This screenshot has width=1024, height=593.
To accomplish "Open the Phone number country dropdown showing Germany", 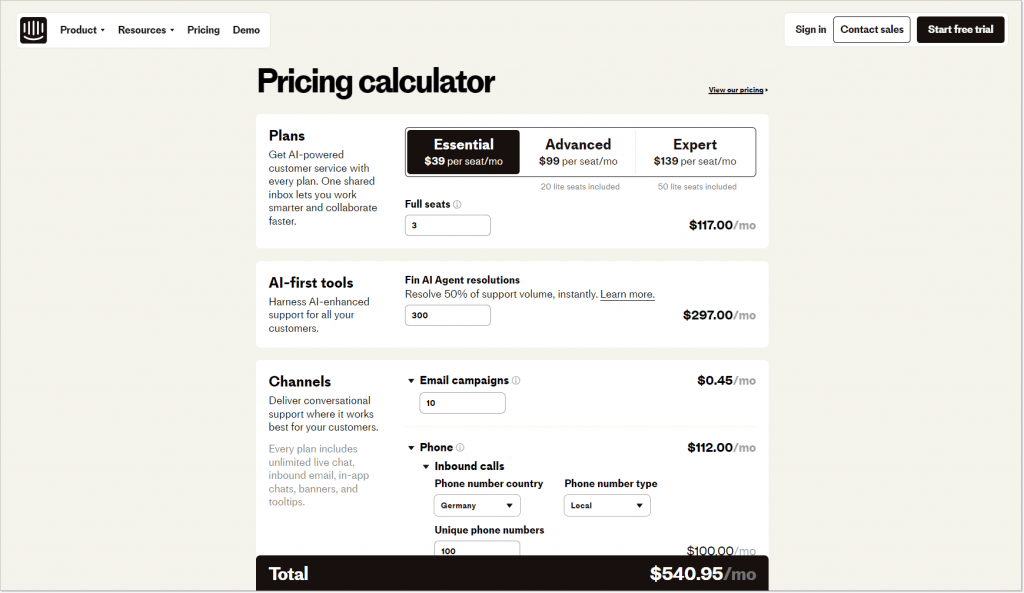I will pos(477,505).
